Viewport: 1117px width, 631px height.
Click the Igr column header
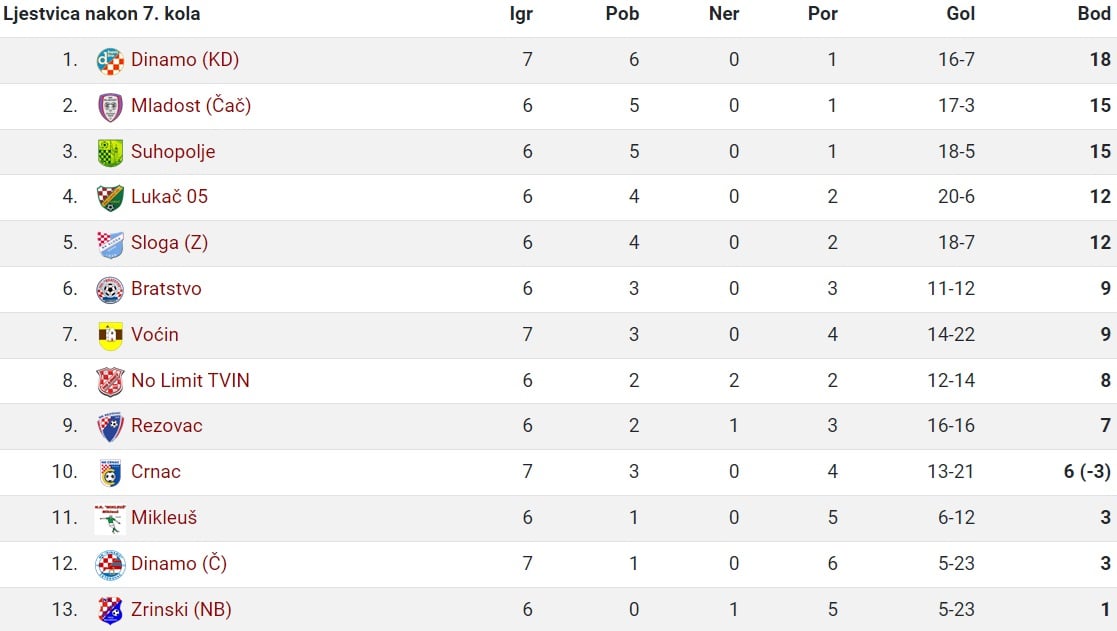[x=521, y=14]
